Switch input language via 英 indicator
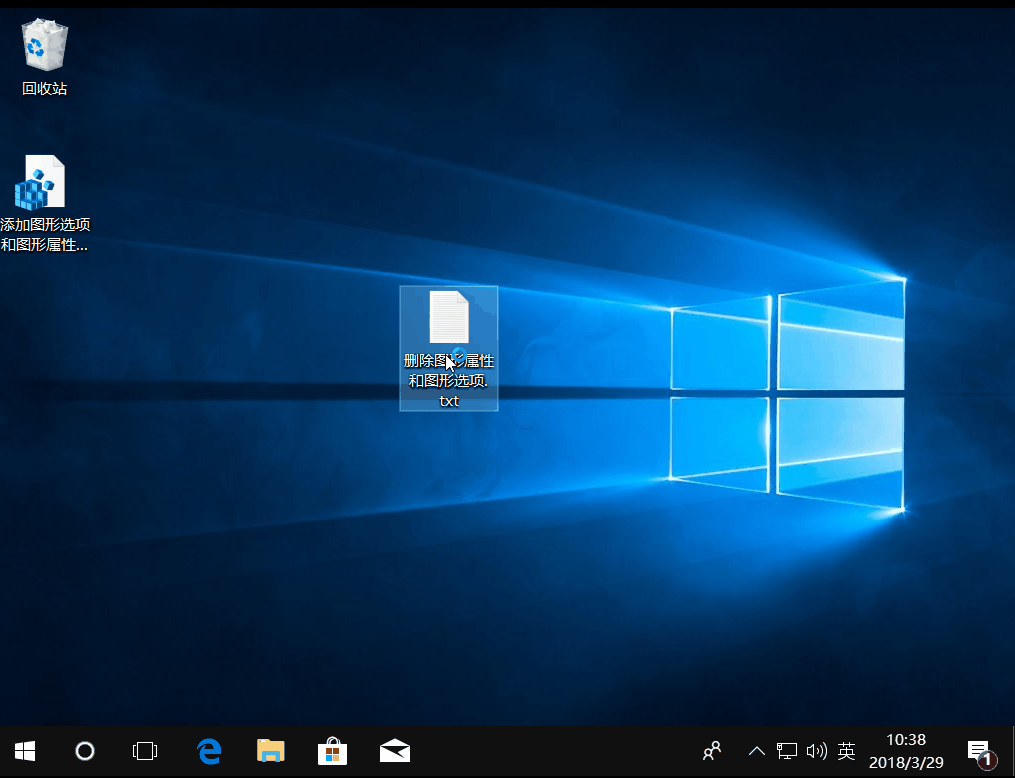The height and width of the screenshot is (778, 1015). point(846,751)
